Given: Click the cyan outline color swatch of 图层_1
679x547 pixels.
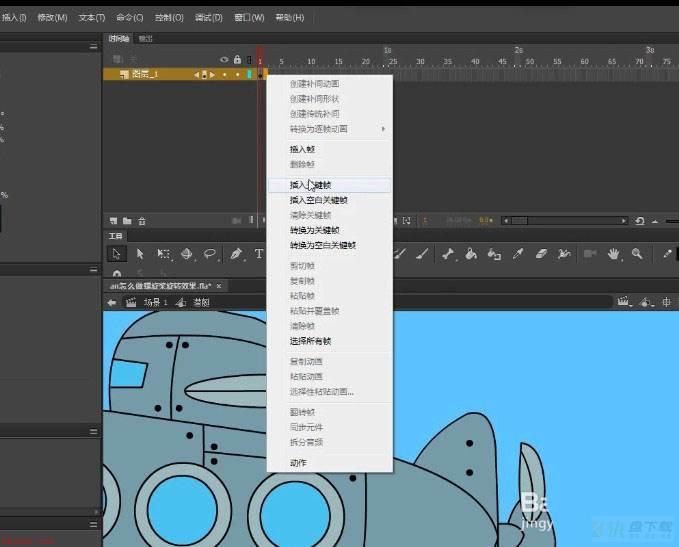Looking at the screenshot, I should click(249, 74).
